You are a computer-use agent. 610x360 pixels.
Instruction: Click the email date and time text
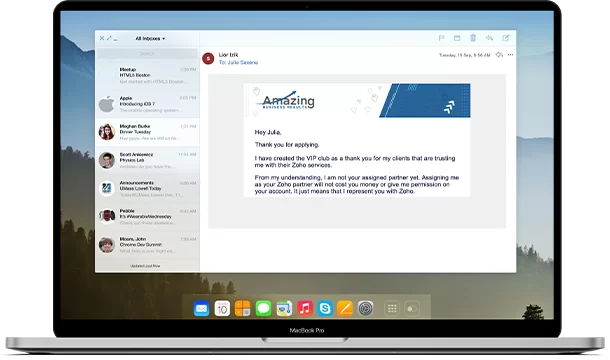click(465, 55)
